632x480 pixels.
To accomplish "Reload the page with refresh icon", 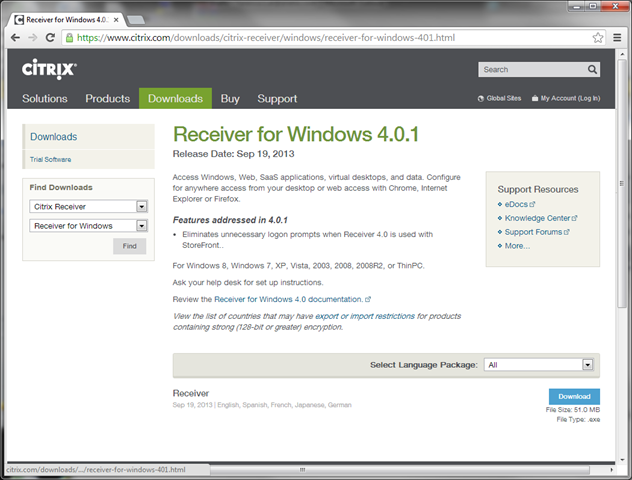I will coord(50,38).
